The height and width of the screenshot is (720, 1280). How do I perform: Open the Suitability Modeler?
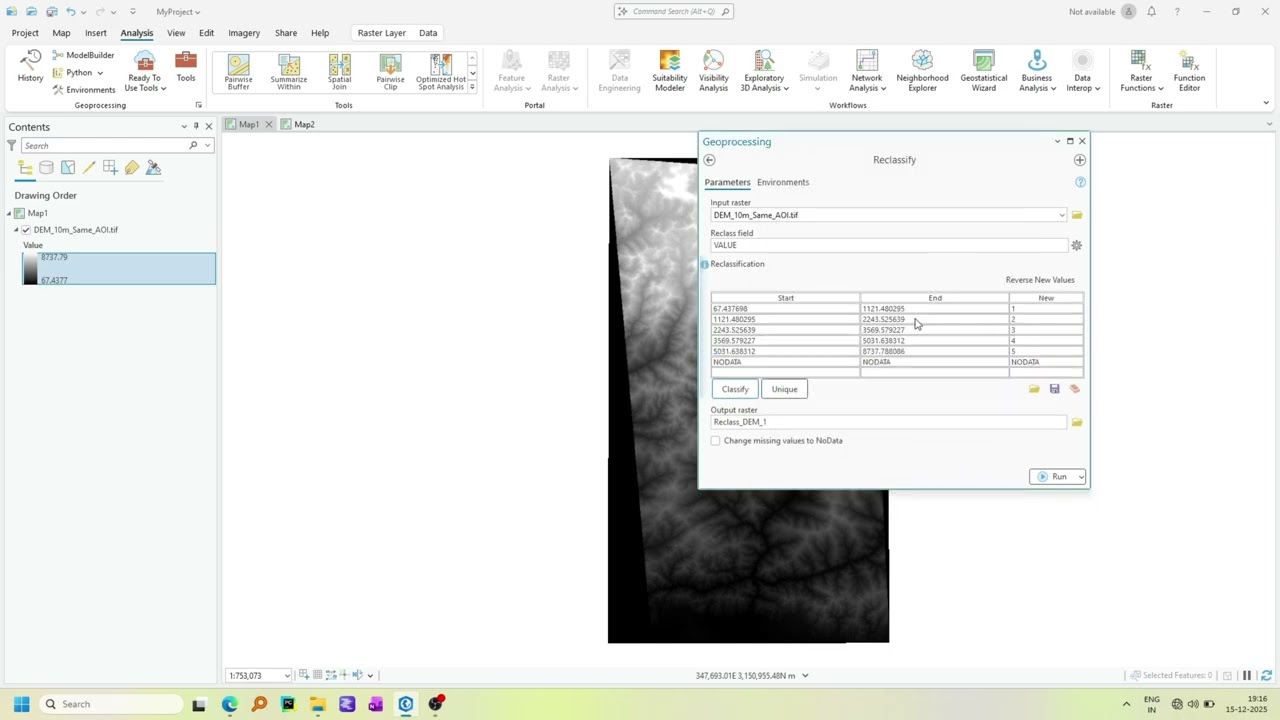tap(669, 72)
